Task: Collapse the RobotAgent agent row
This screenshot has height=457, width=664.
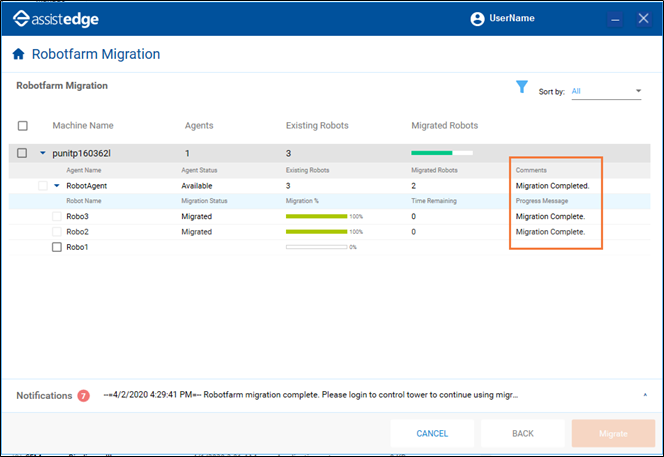Action: [x=57, y=186]
